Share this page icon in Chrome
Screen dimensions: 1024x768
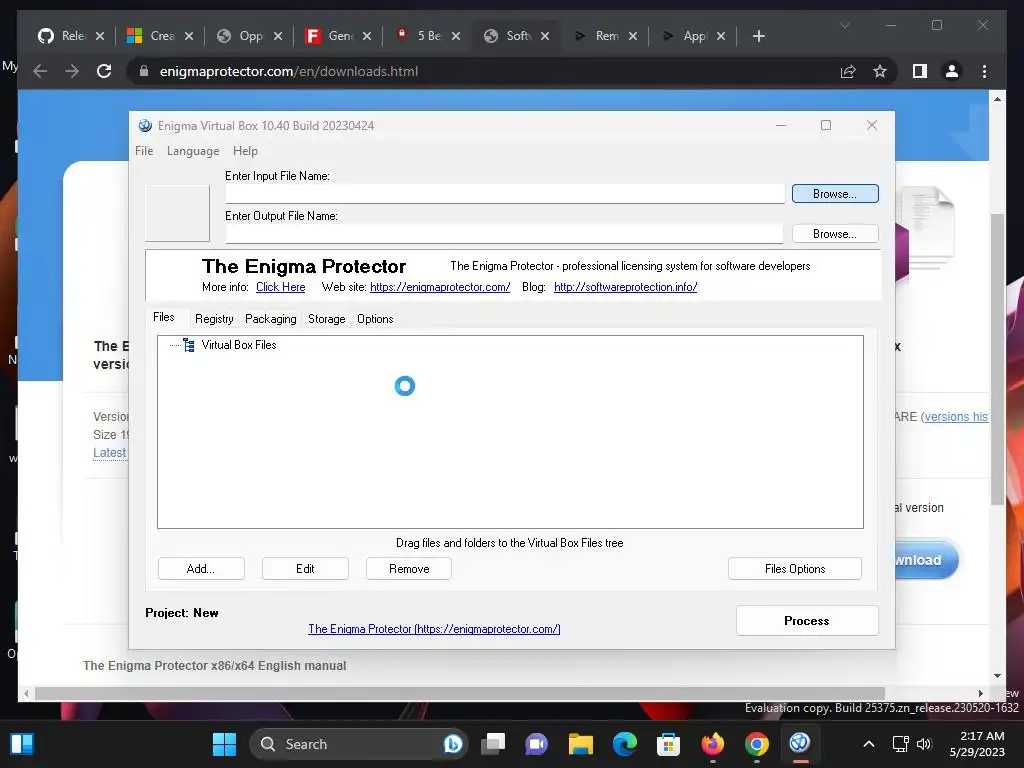848,71
